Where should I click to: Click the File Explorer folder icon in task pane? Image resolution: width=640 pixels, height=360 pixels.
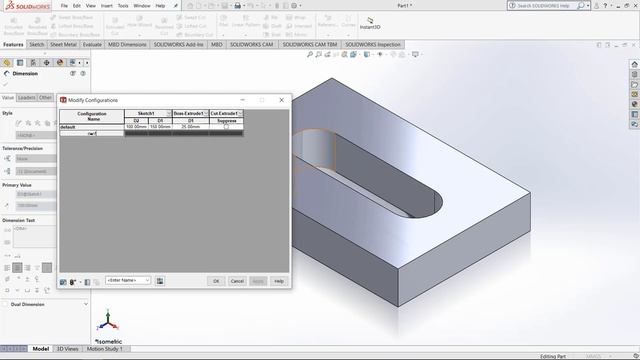pos(634,84)
